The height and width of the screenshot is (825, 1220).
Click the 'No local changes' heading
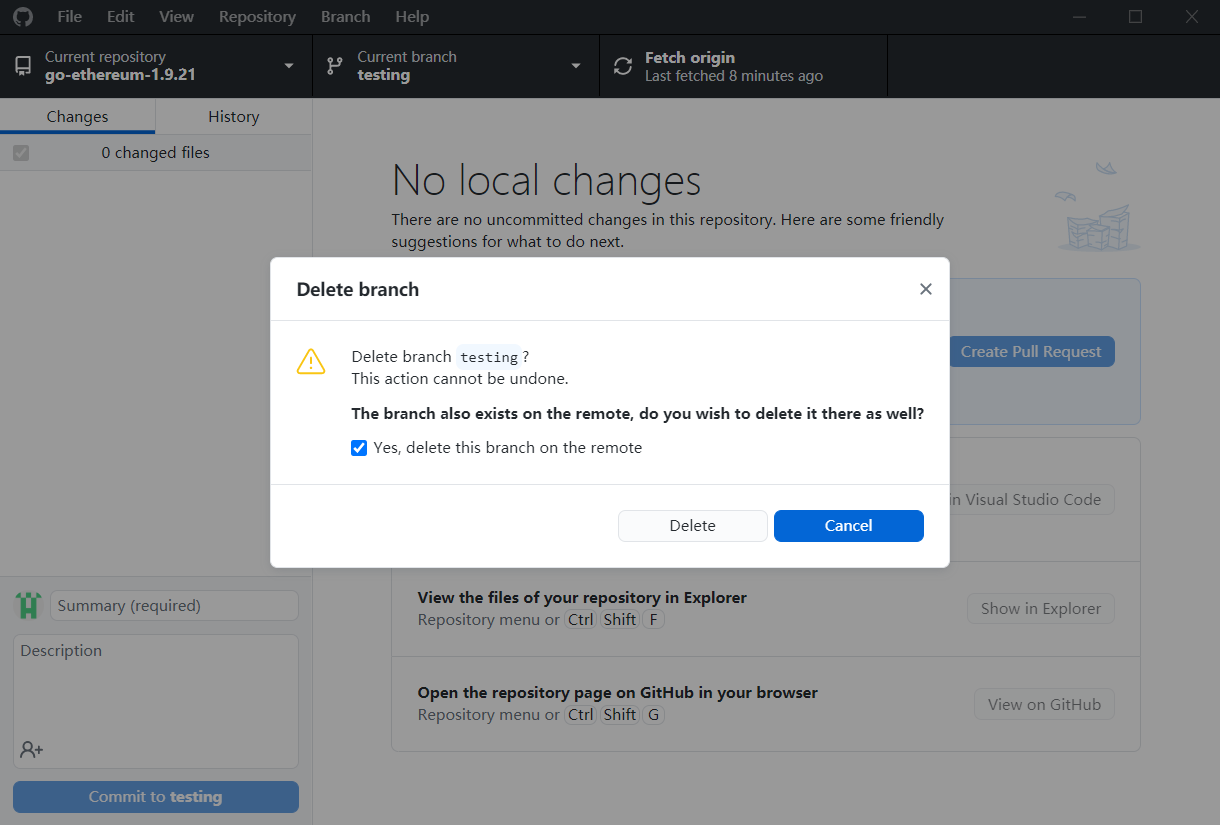pos(546,181)
